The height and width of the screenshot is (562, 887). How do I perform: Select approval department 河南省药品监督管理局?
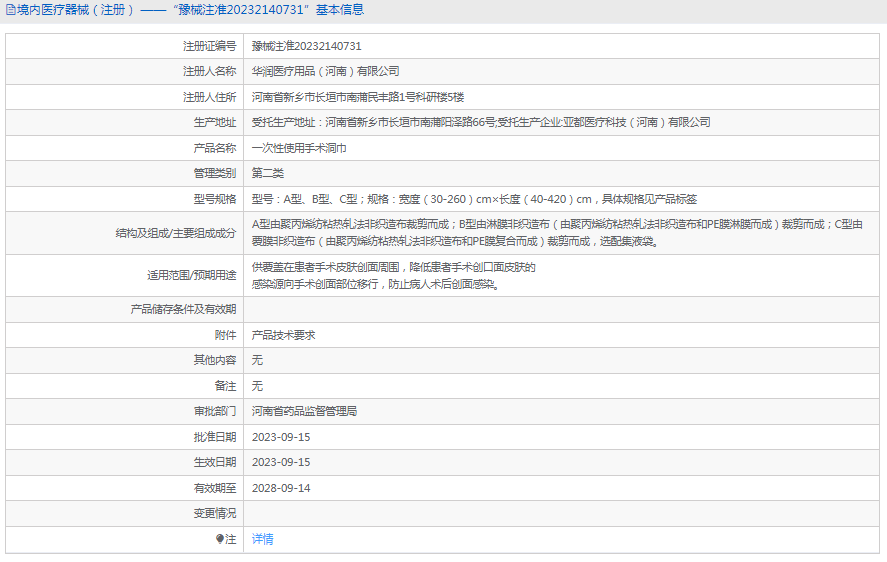coord(304,411)
